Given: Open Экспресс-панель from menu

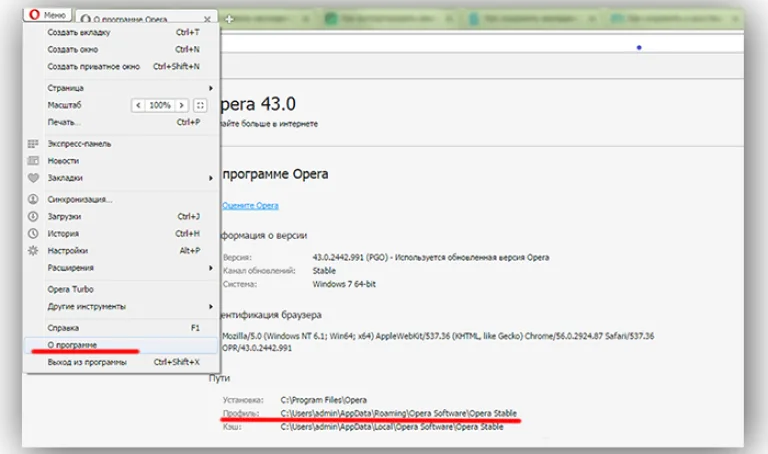Looking at the screenshot, I should tap(122, 144).
